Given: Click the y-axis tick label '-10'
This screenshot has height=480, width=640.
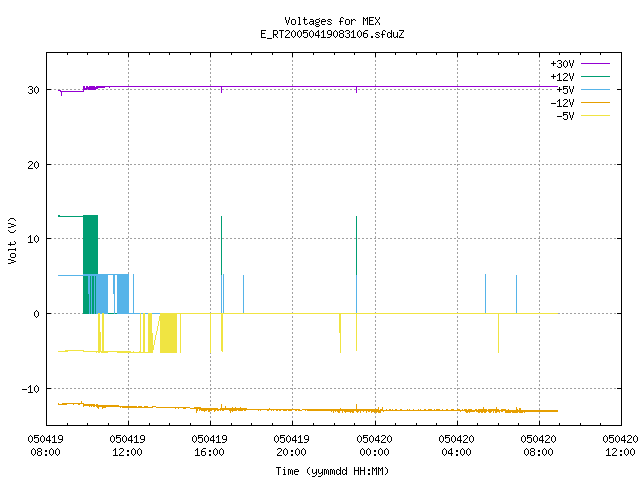Looking at the screenshot, I should coord(31,389).
